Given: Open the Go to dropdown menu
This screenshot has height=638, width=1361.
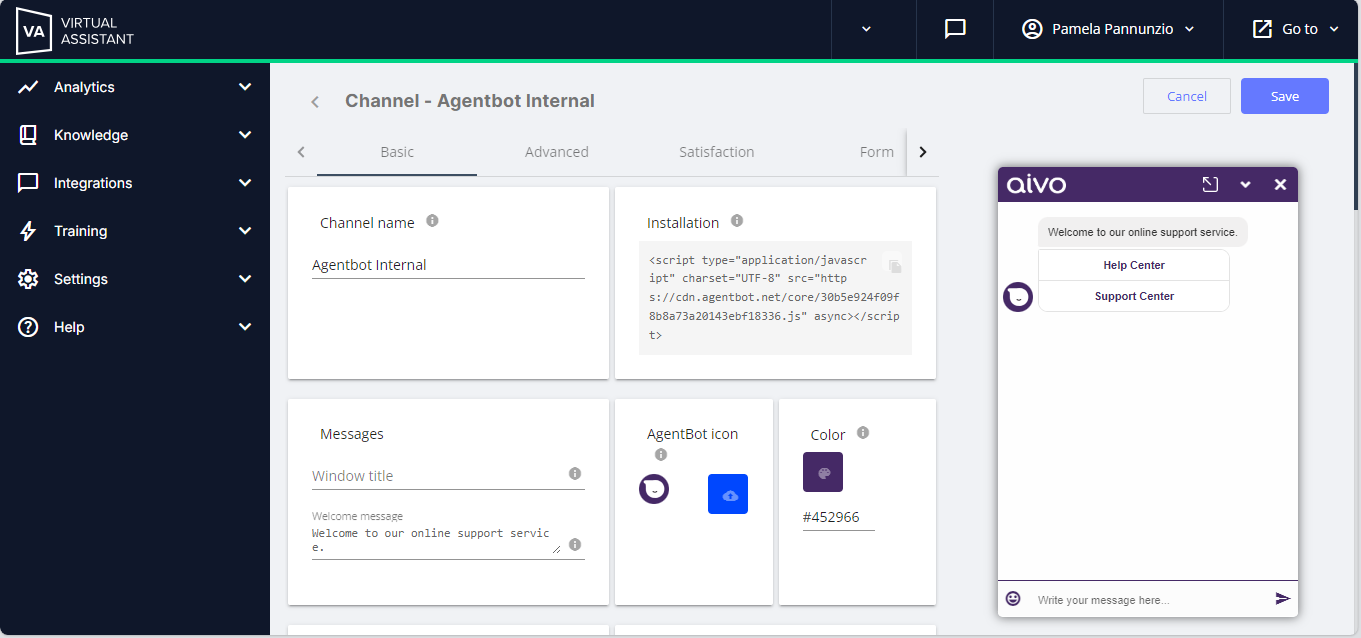Looking at the screenshot, I should click(x=1295, y=29).
